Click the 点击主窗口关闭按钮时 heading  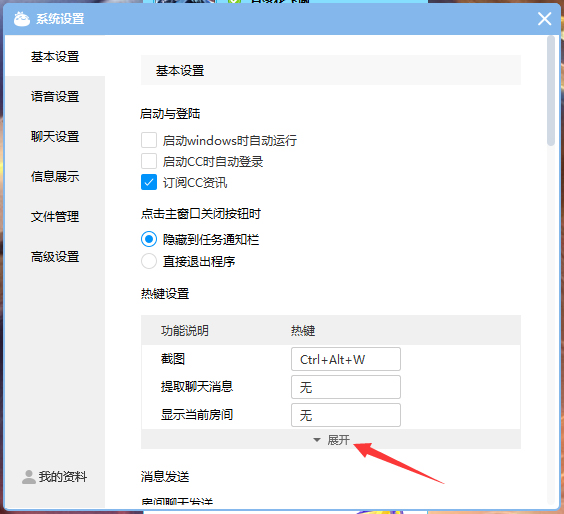201,214
